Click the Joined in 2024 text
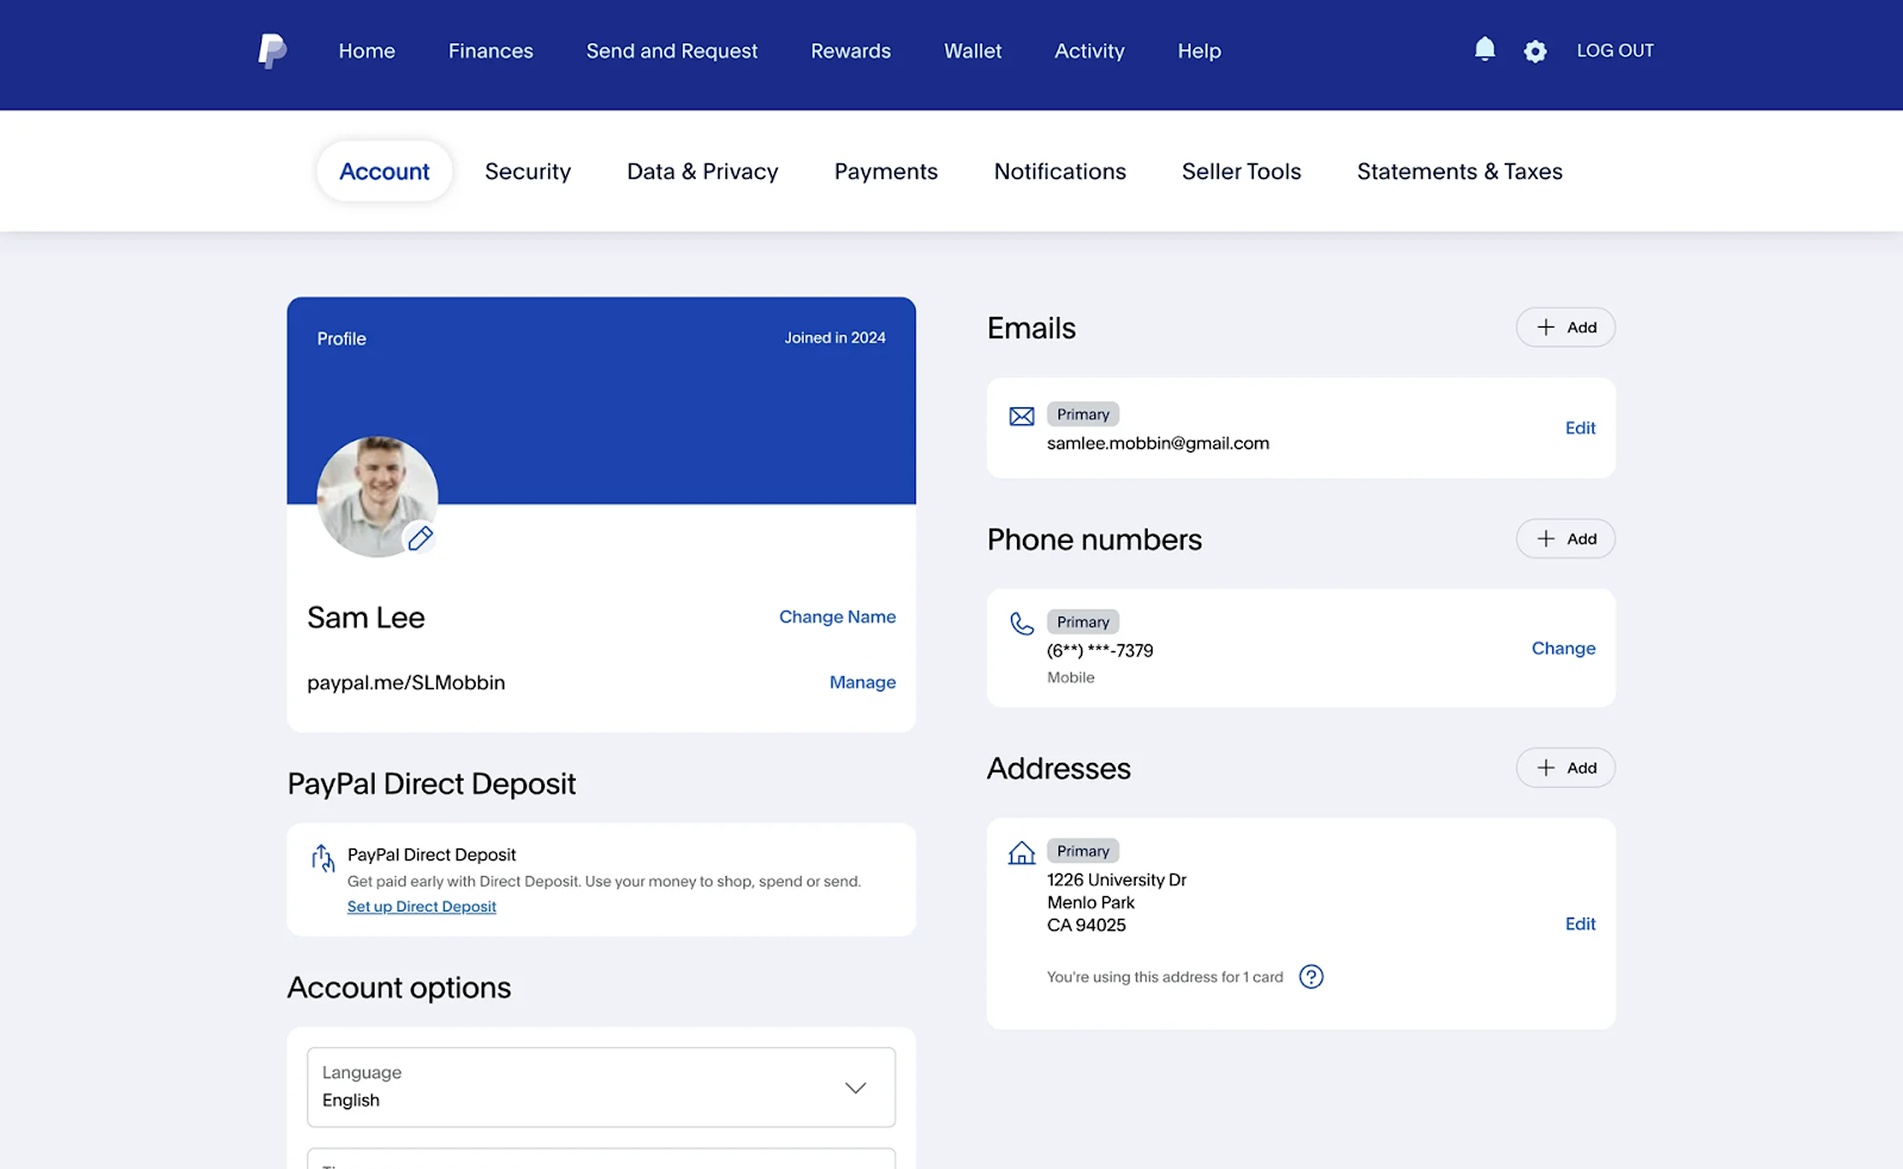Screen dimensions: 1903x1169 pyautogui.click(x=834, y=338)
